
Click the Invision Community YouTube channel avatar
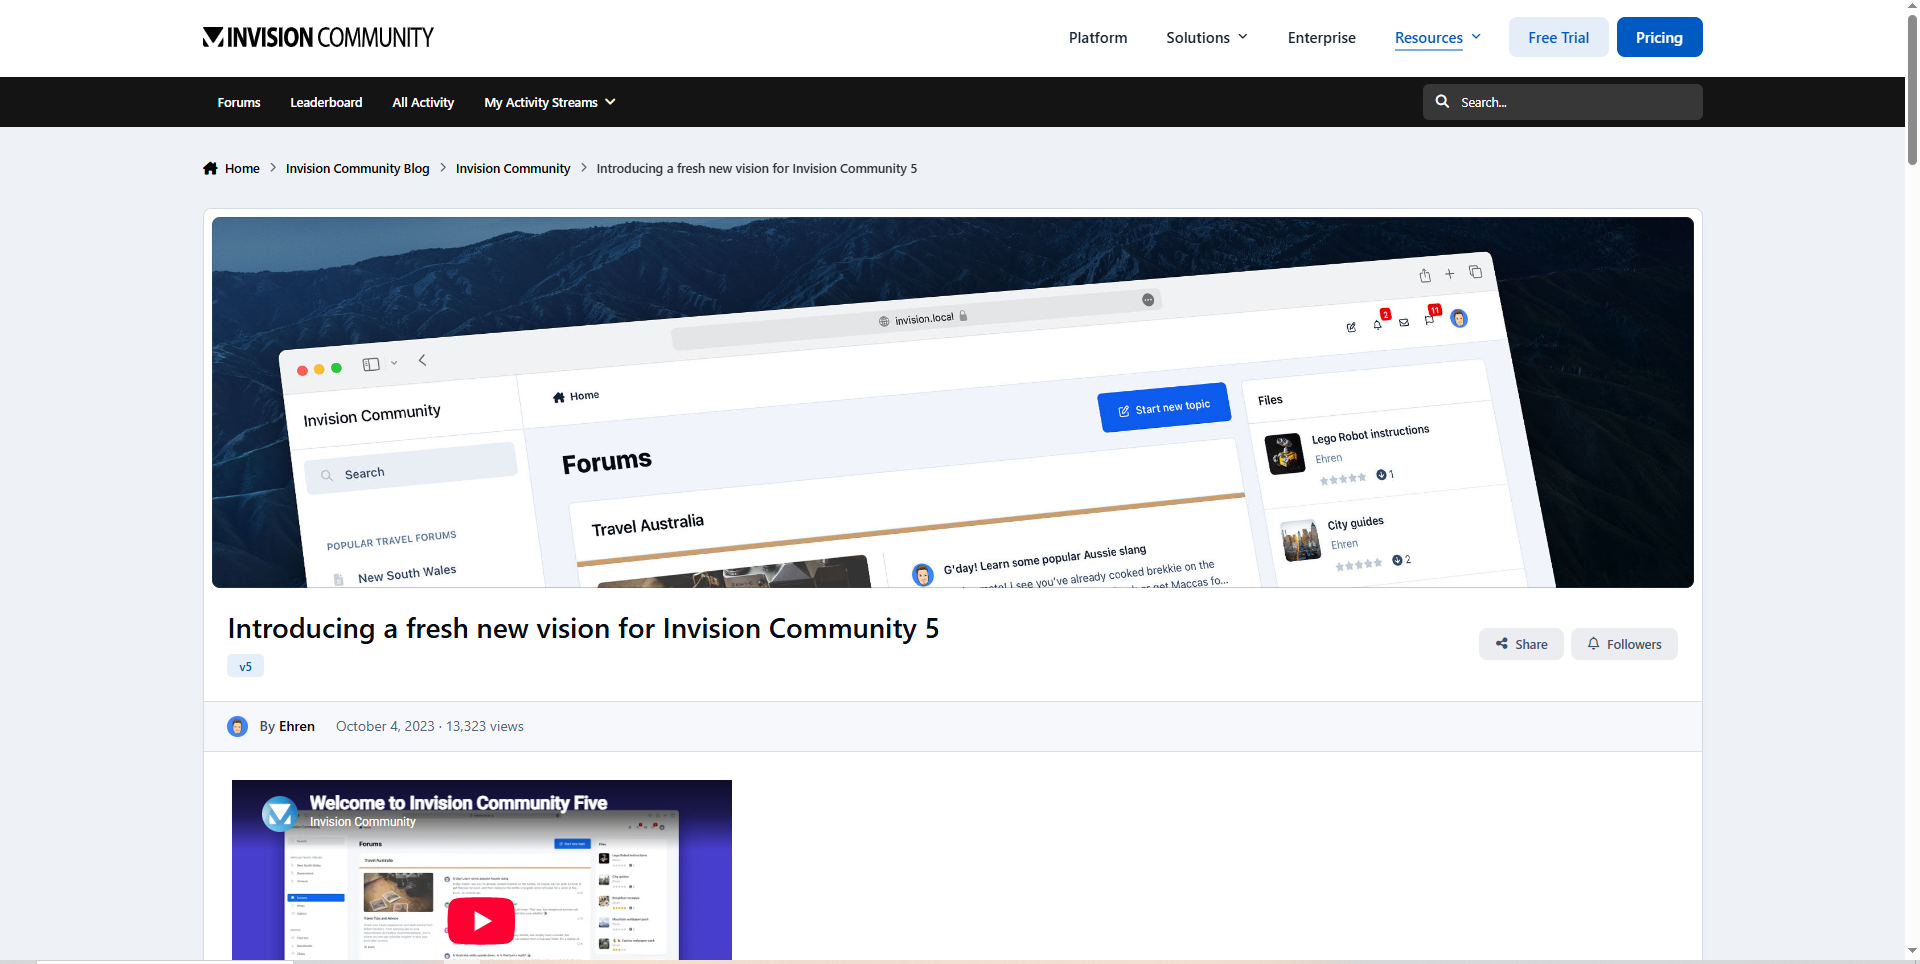coord(279,813)
